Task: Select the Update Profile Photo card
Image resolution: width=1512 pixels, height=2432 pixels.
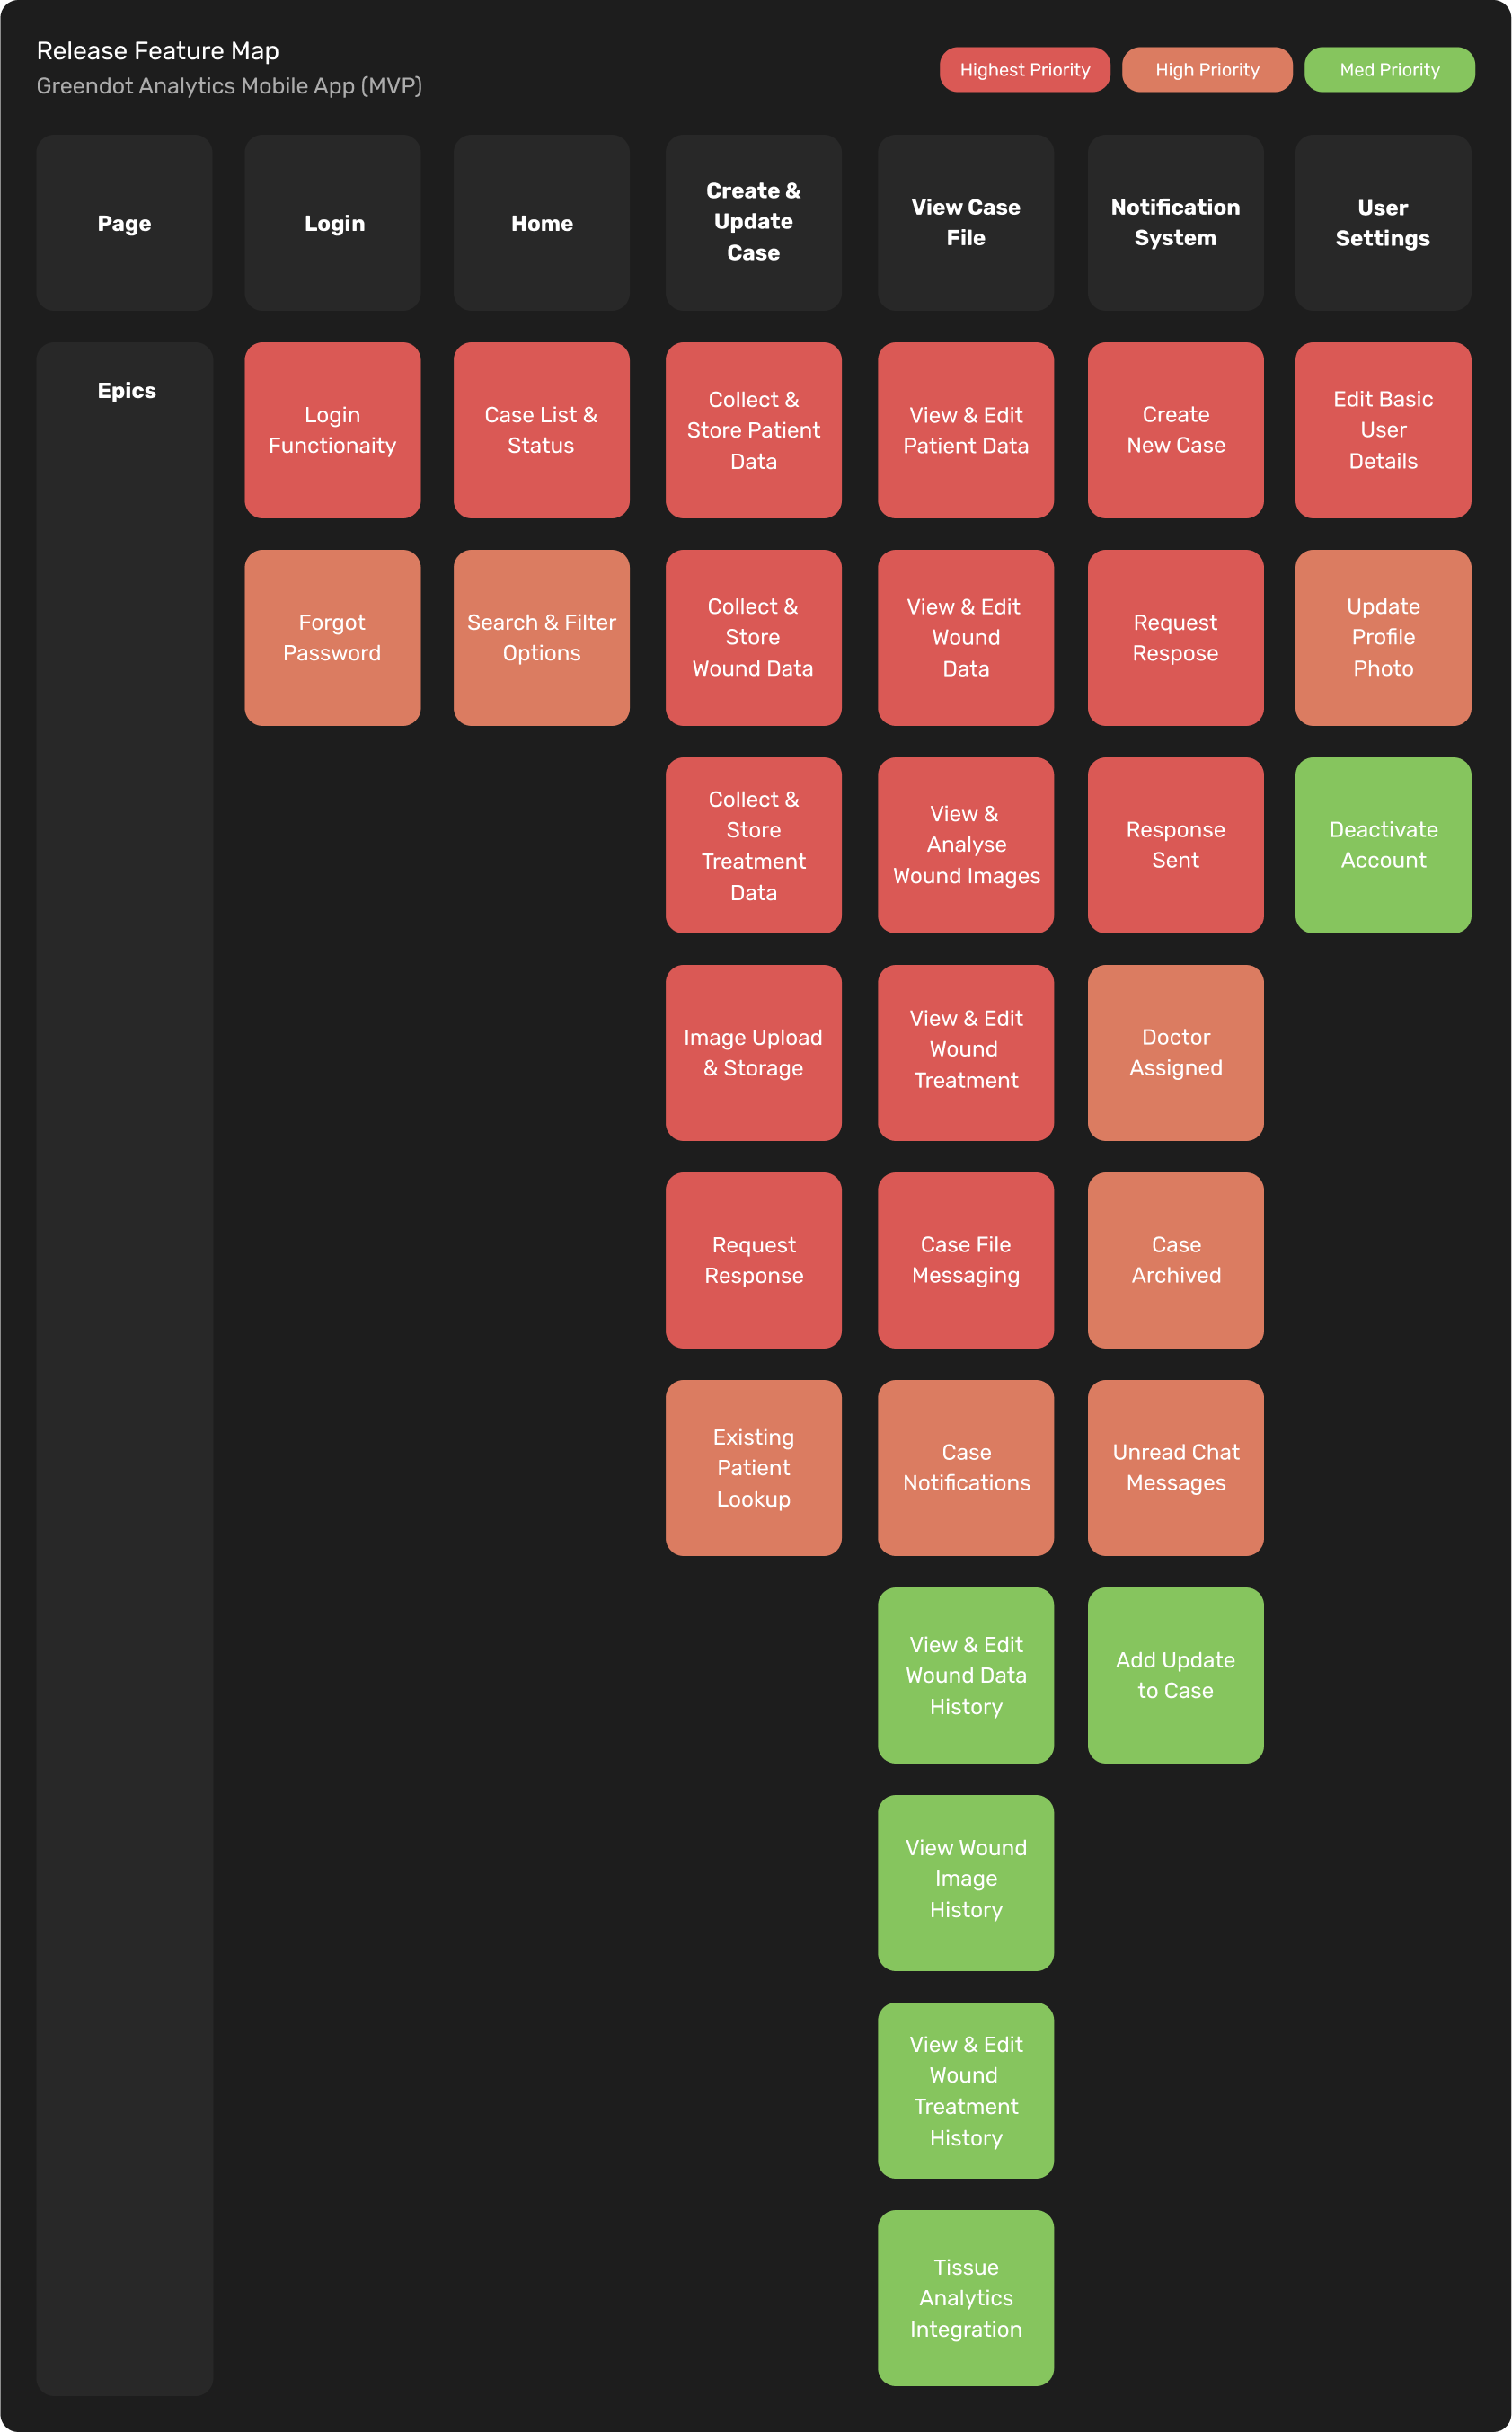Action: (x=1382, y=638)
